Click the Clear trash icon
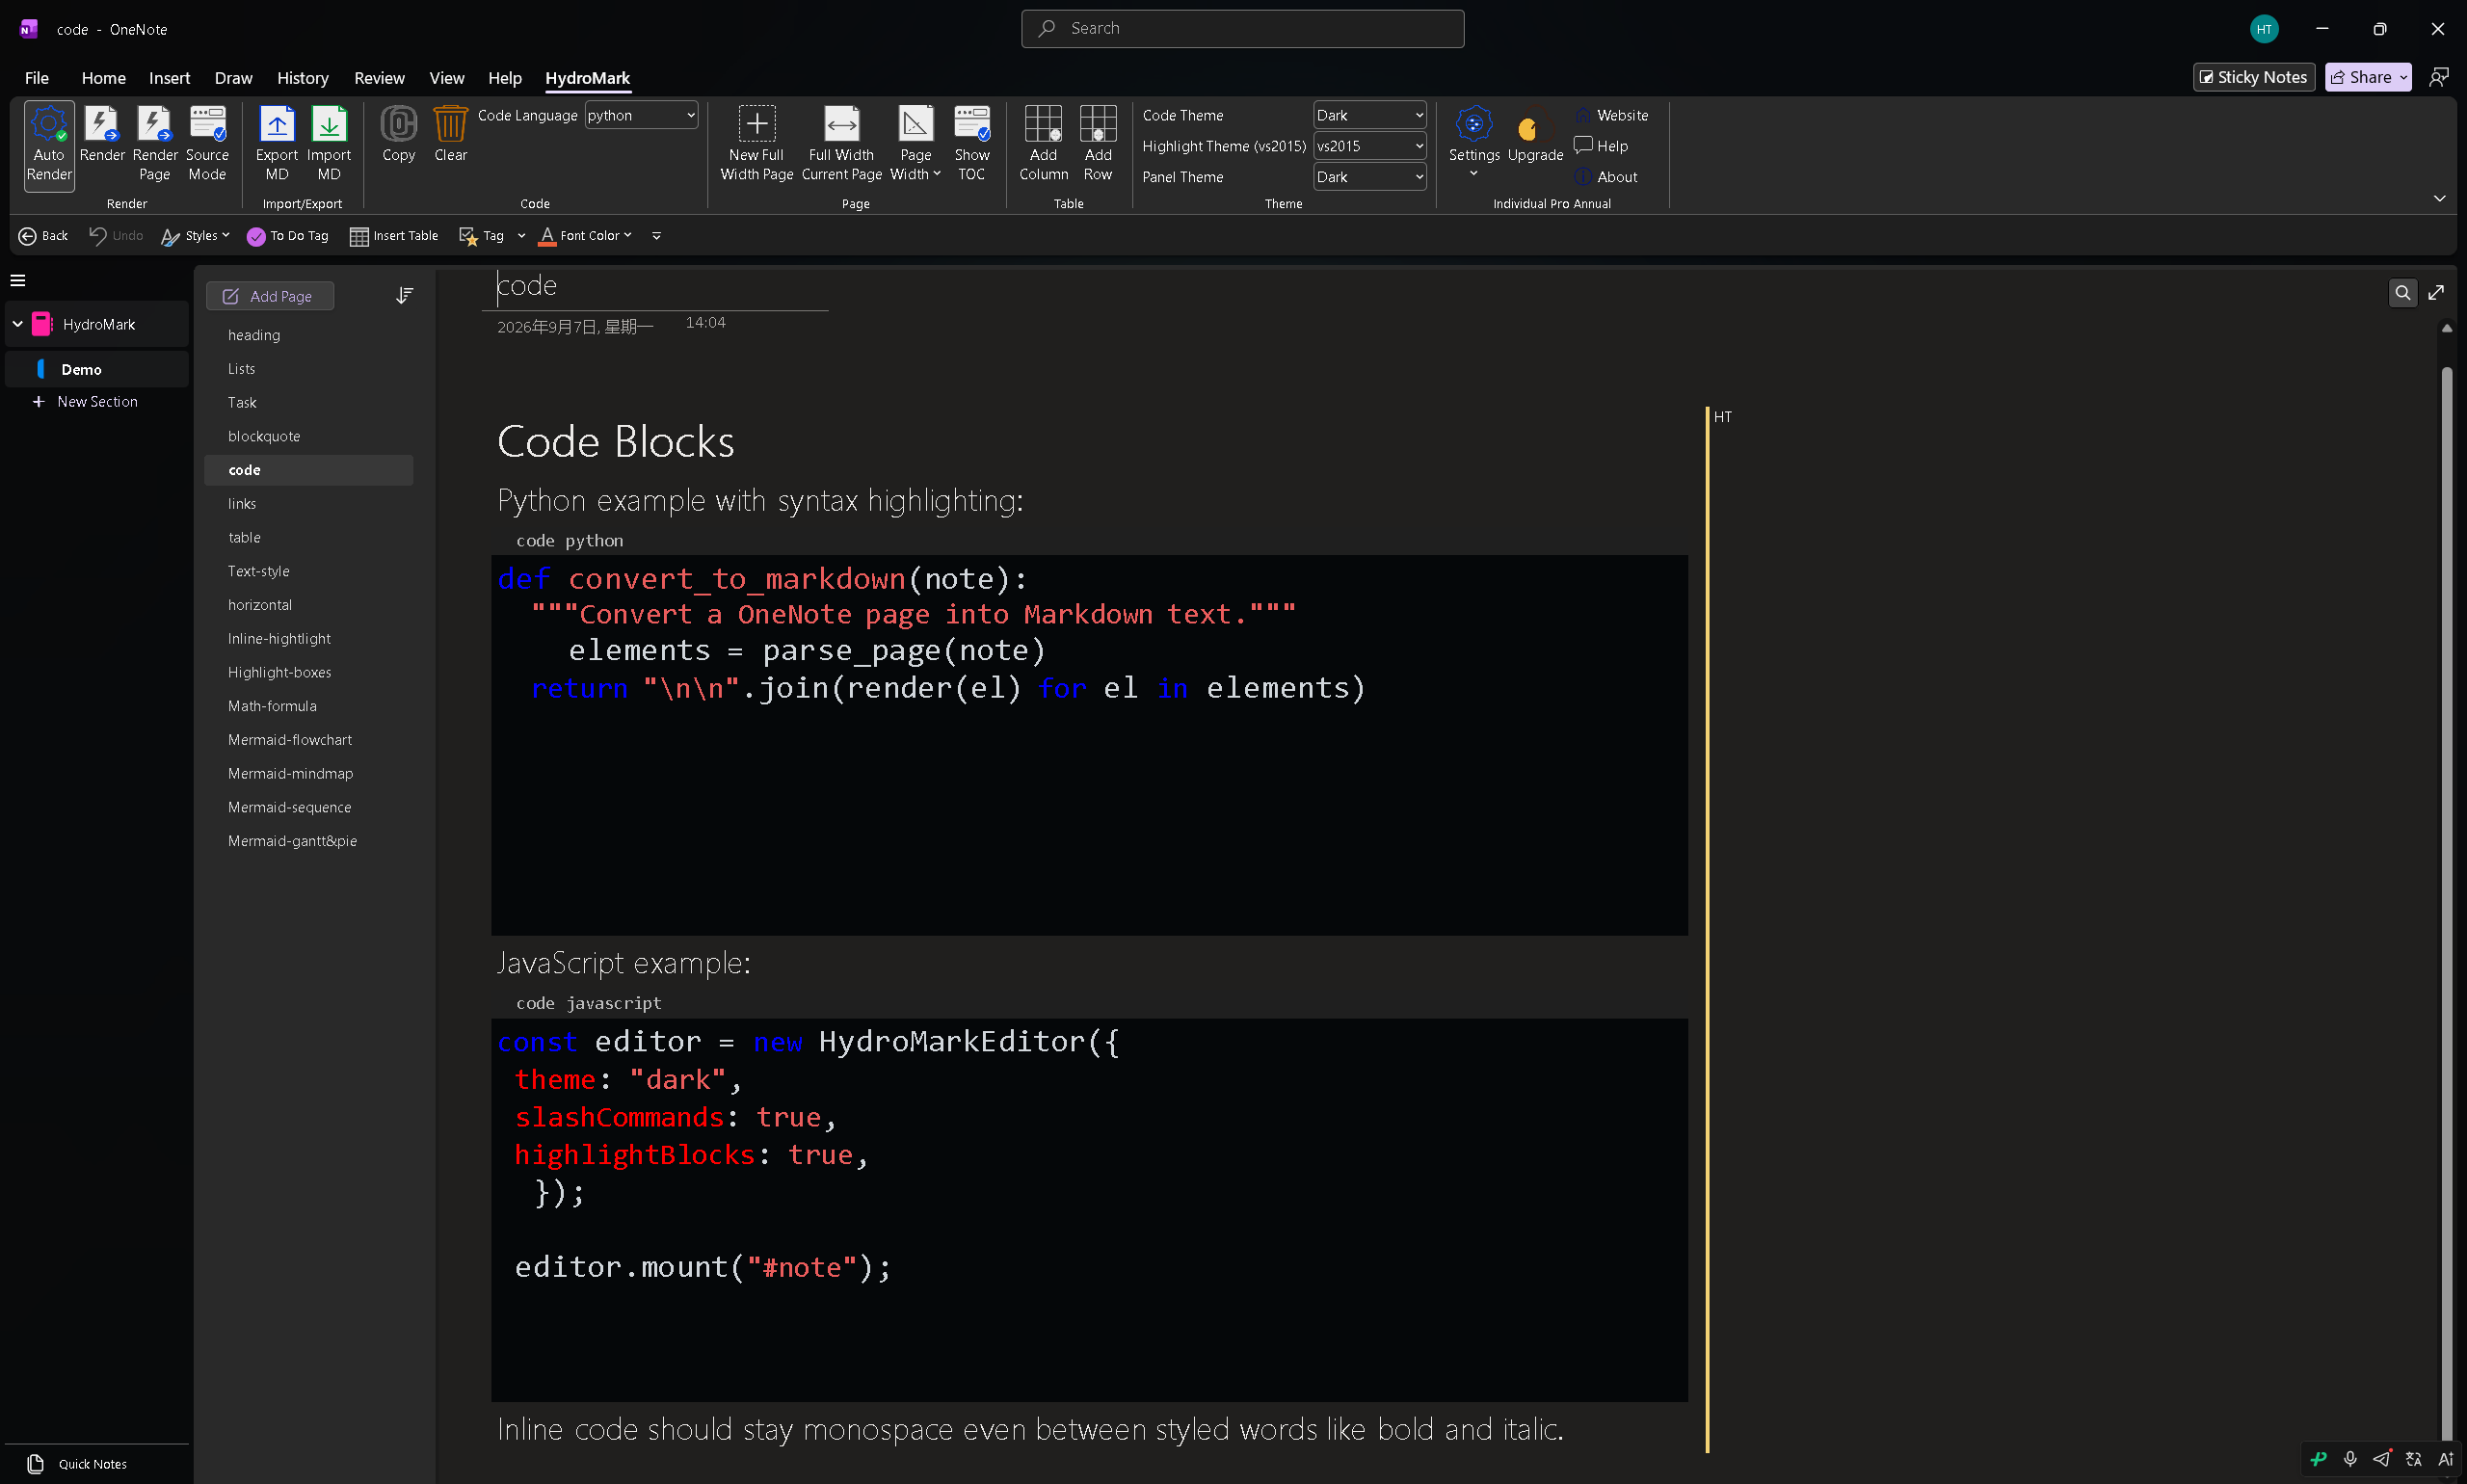This screenshot has width=2467, height=1484. [x=450, y=135]
